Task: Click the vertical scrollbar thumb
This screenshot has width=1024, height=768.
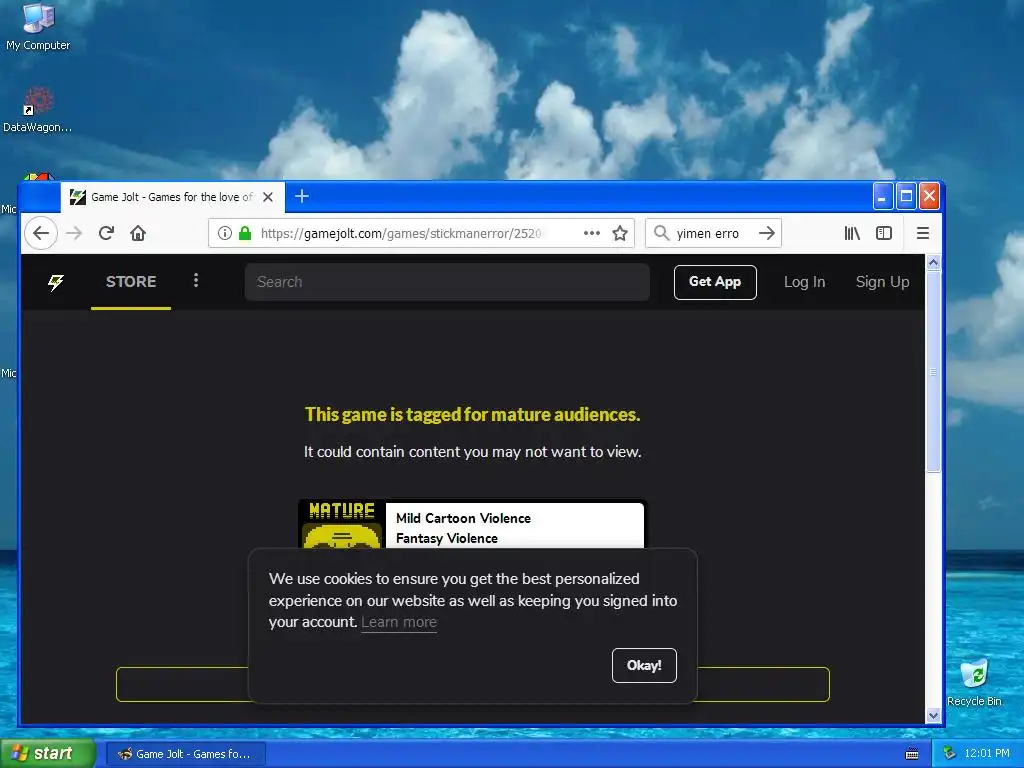Action: (933, 372)
